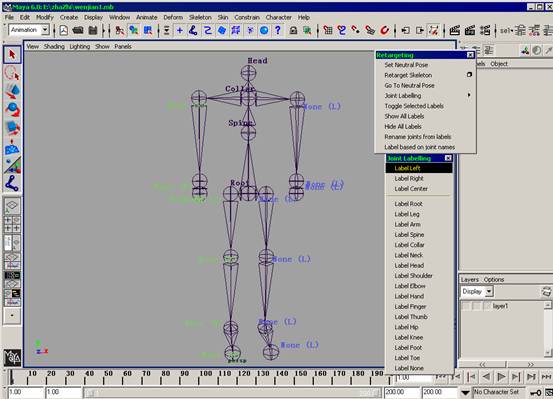Open the Retarget Skeleton option box

[x=469, y=75]
